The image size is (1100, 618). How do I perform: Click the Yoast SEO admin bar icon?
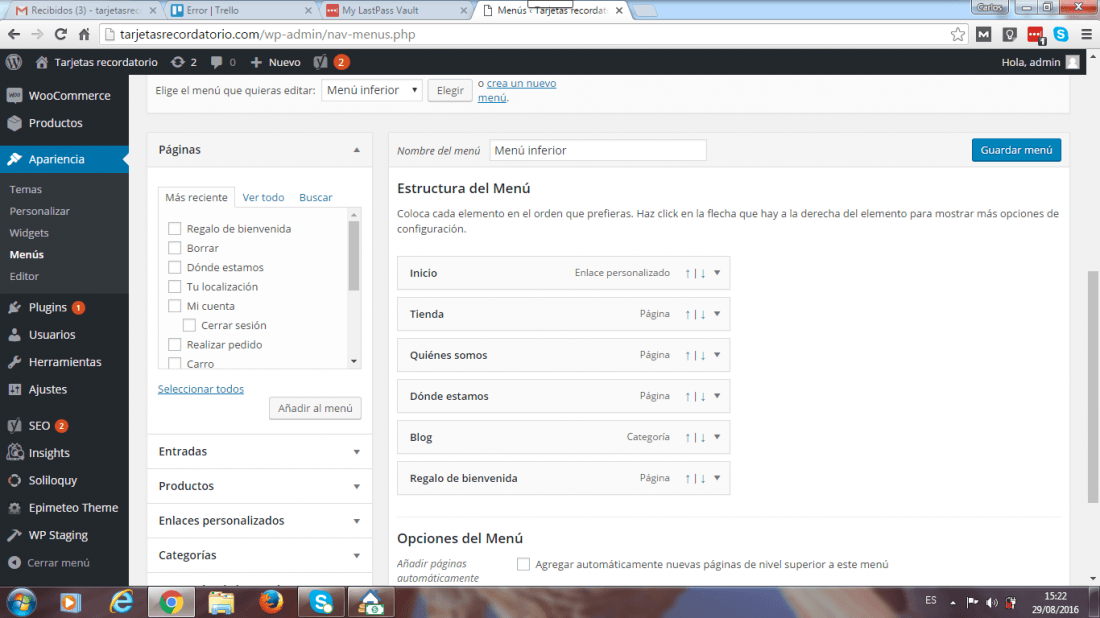coord(321,62)
